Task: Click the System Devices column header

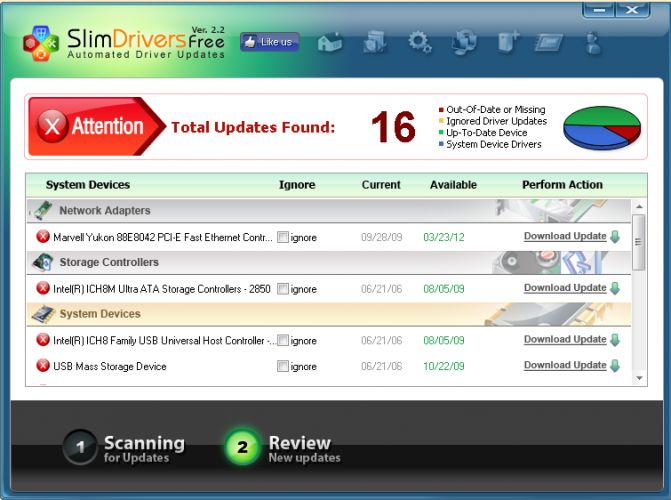Action: (88, 185)
